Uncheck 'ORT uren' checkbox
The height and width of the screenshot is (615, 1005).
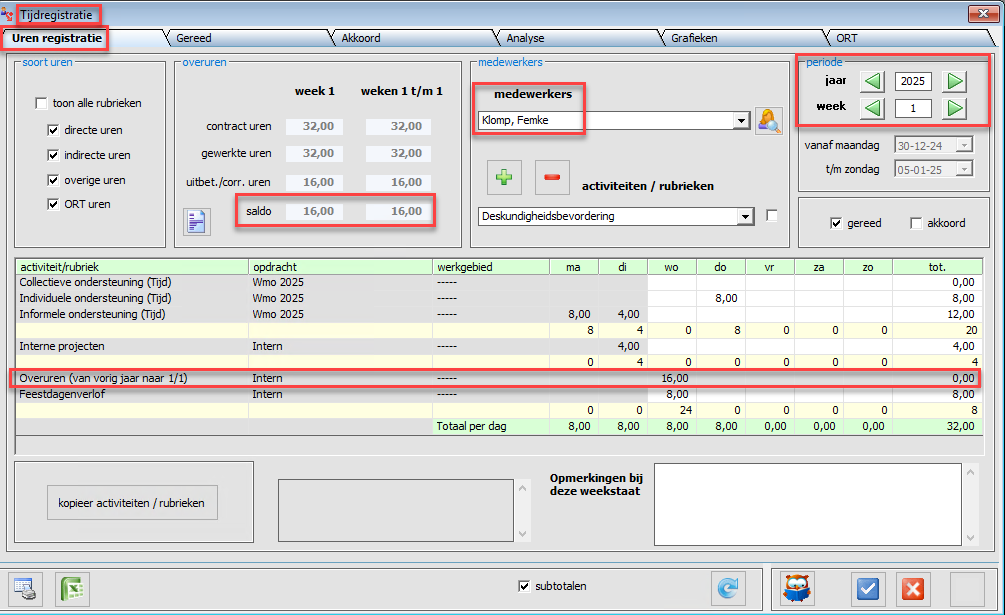coord(53,204)
